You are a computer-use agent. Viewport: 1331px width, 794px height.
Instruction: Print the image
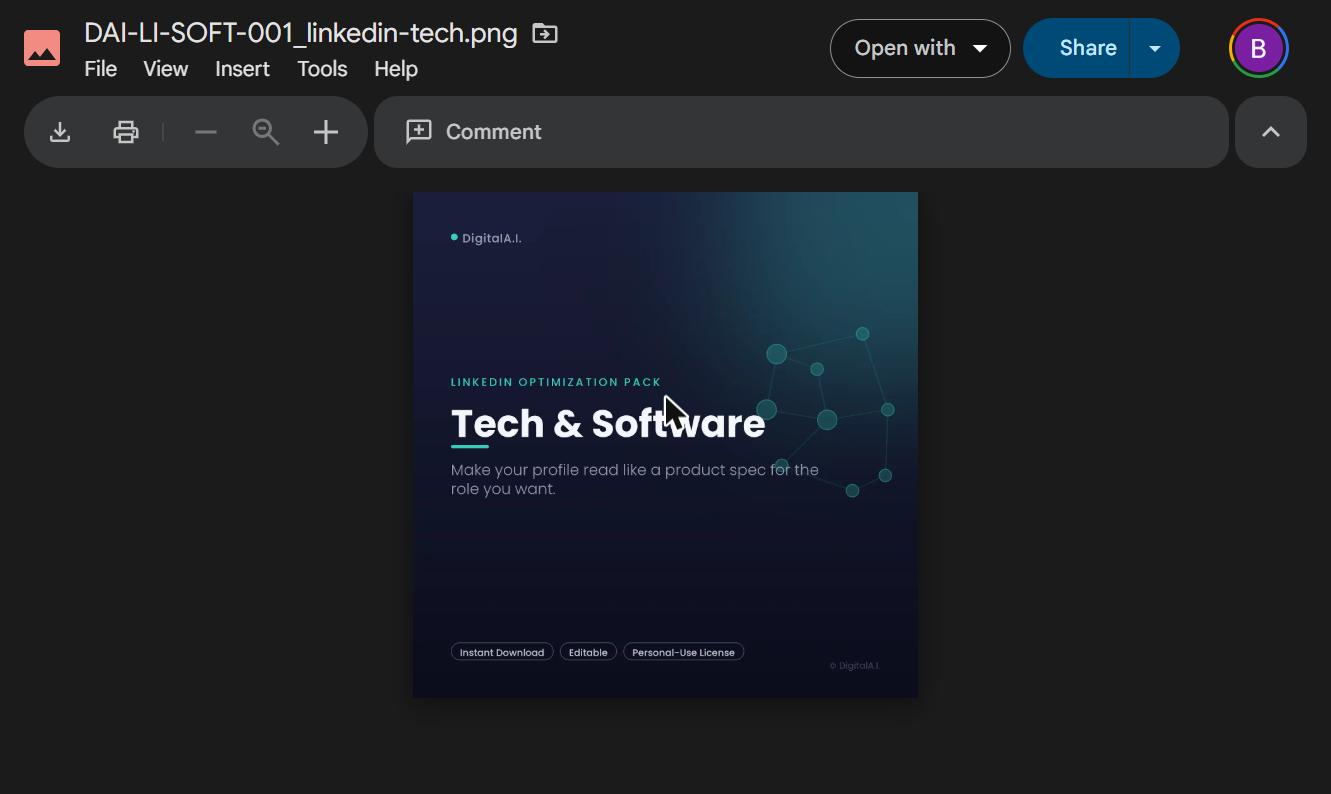[x=126, y=132]
